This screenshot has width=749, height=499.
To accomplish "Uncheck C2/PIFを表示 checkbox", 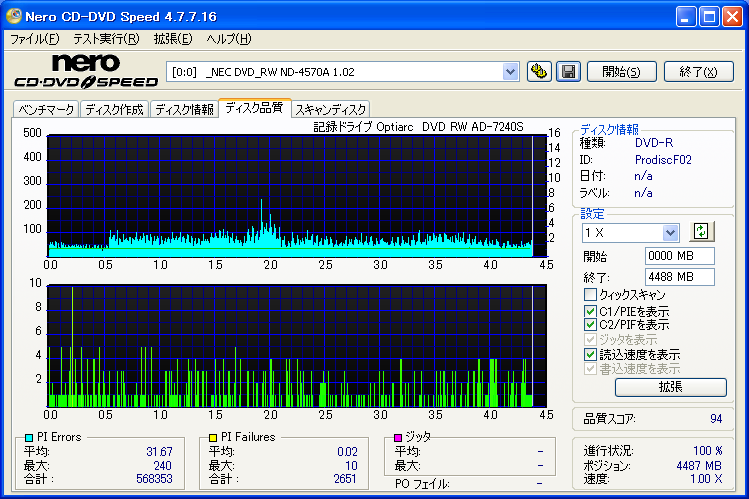I will pos(590,325).
